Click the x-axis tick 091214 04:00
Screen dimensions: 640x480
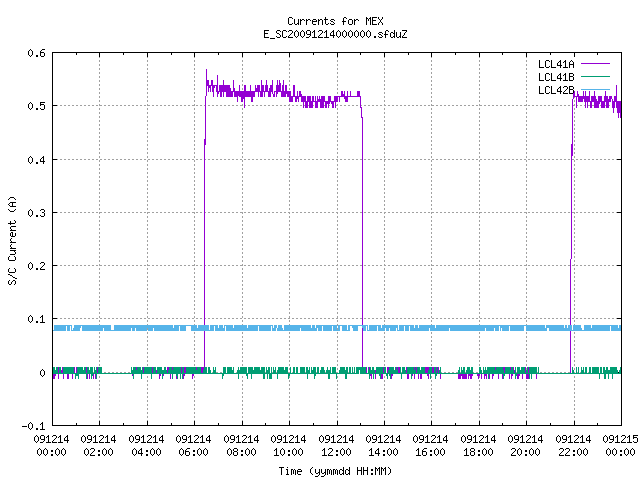tap(146, 446)
